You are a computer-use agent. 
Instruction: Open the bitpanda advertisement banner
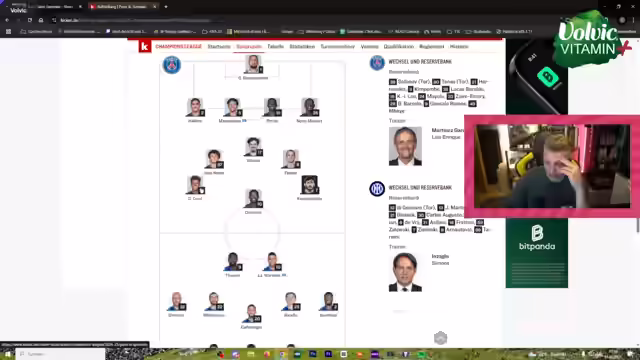pos(537,253)
